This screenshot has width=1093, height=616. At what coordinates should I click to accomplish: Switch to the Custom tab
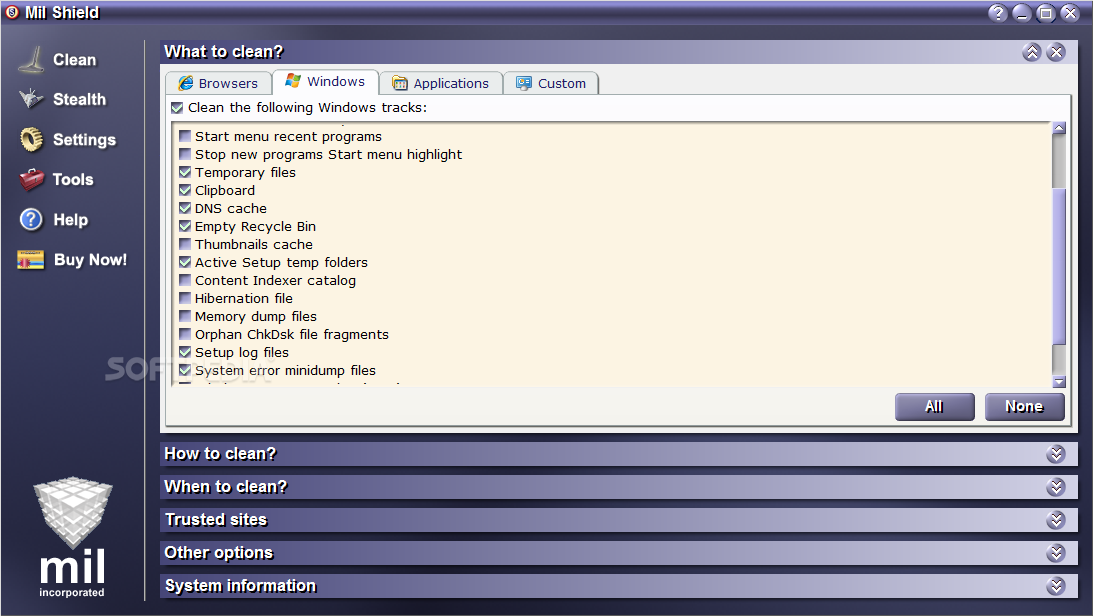551,83
